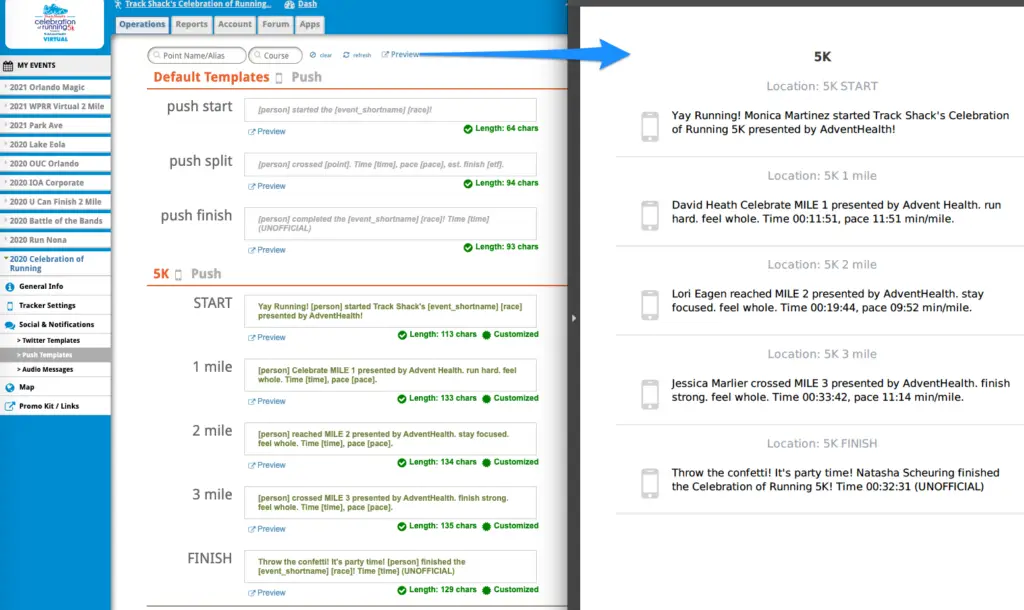The width and height of the screenshot is (1024, 610).
Task: Expand 2020 Run Nona event
Action: pyautogui.click(x=56, y=240)
